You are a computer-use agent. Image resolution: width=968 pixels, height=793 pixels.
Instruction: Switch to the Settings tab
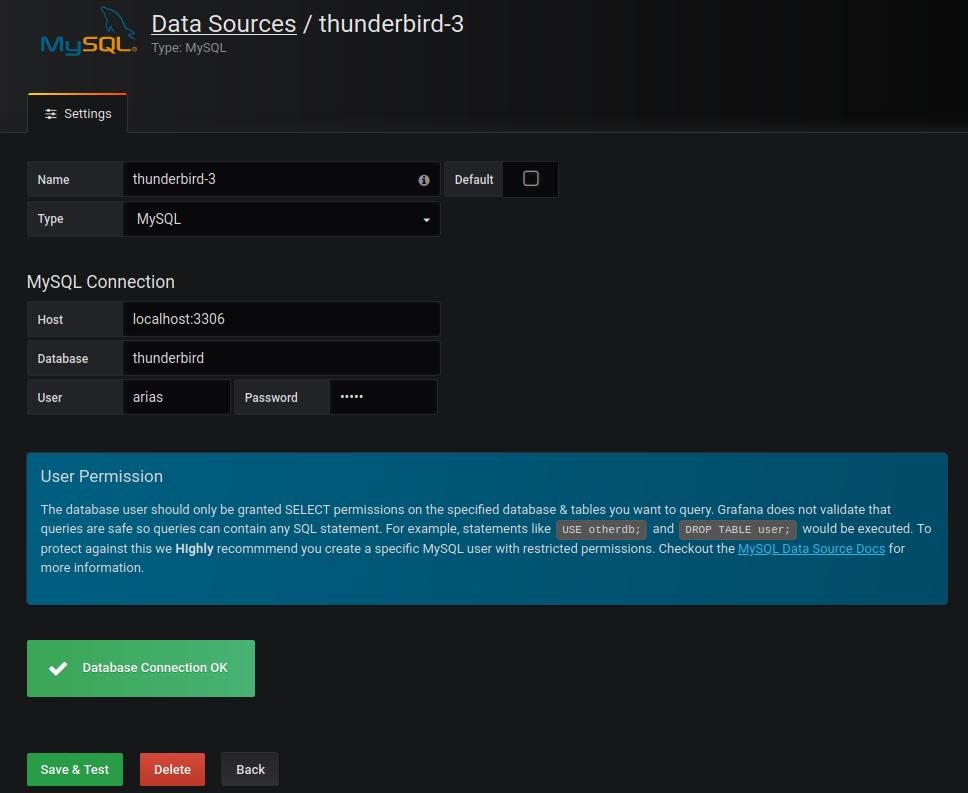coord(78,114)
